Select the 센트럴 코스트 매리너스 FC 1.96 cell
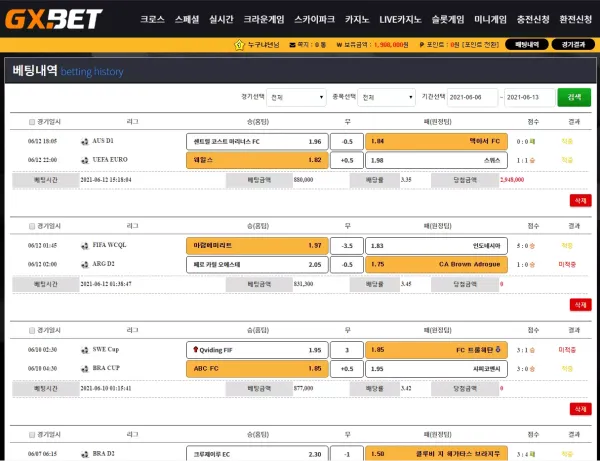 click(257, 142)
